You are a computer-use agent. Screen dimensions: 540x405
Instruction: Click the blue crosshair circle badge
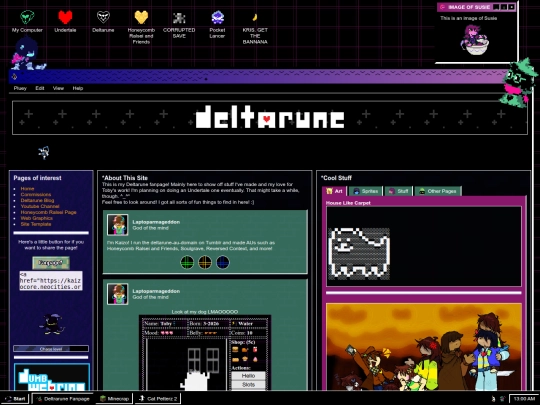point(223,262)
